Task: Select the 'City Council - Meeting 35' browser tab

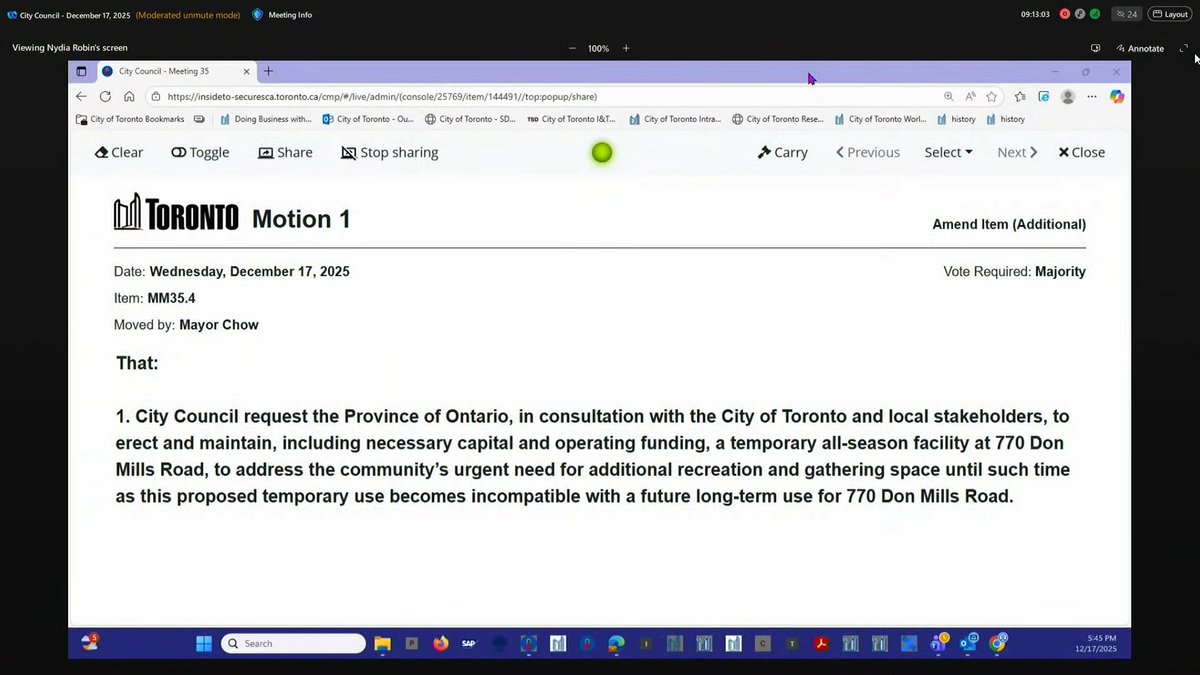Action: [175, 71]
